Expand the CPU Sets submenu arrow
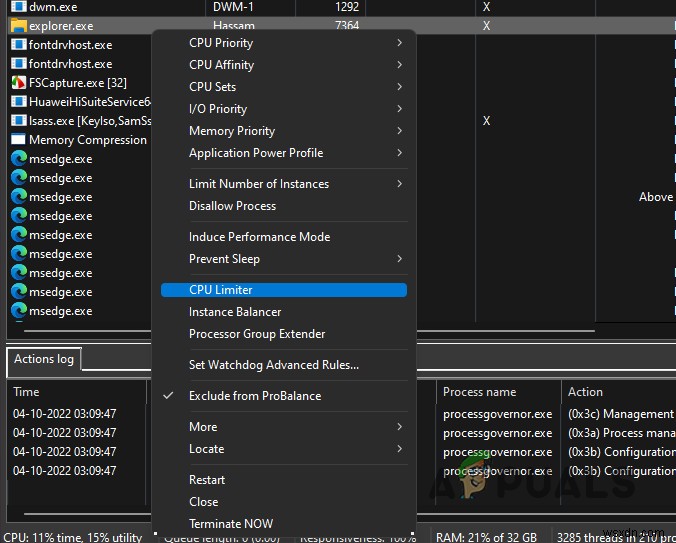The width and height of the screenshot is (676, 543). (x=399, y=87)
